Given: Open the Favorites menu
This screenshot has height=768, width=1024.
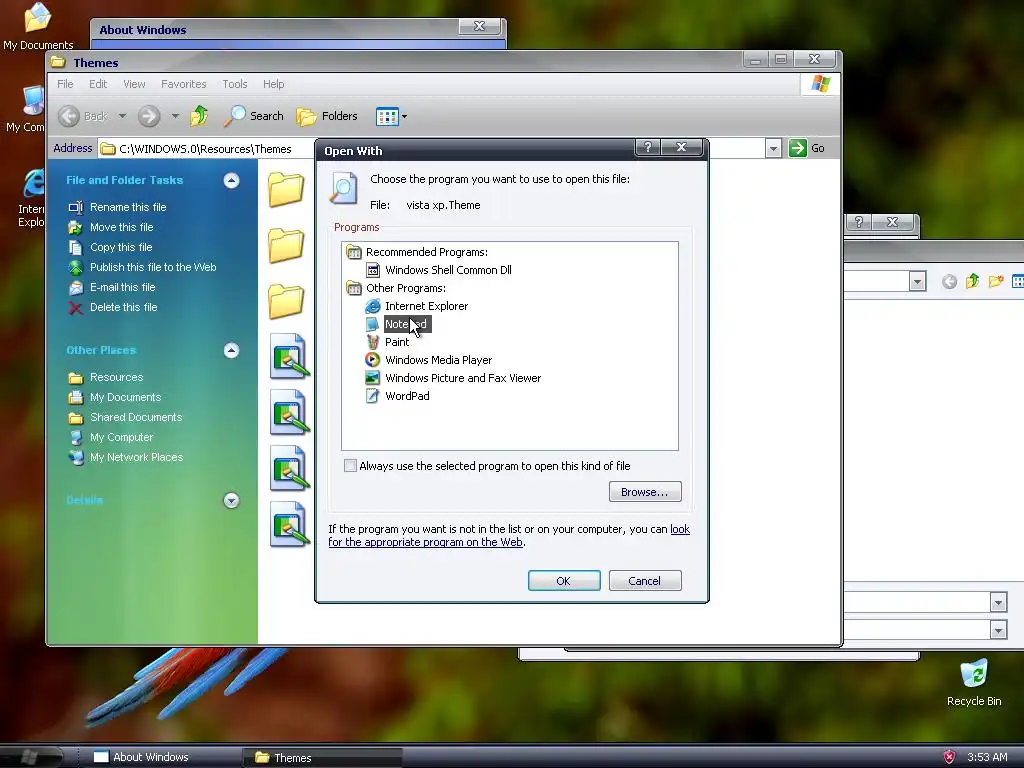Looking at the screenshot, I should click(x=184, y=84).
